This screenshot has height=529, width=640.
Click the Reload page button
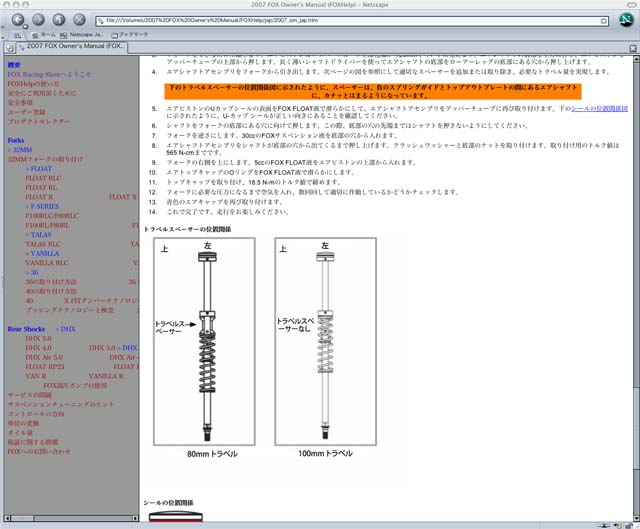59,19
